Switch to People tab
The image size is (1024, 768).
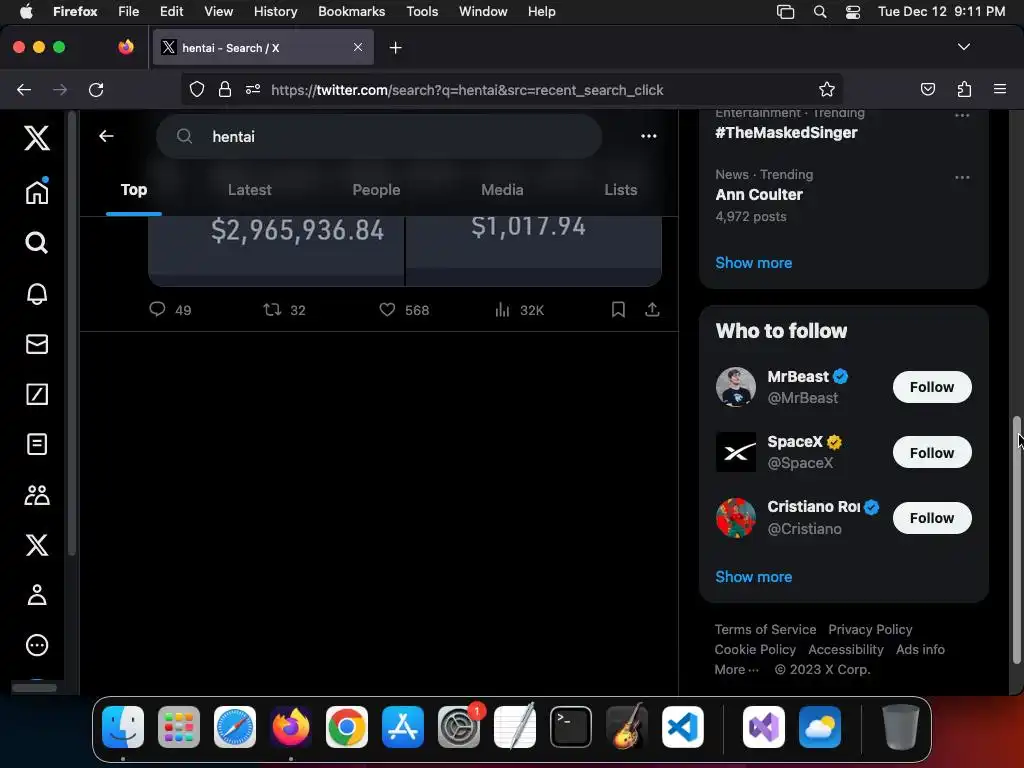(376, 189)
